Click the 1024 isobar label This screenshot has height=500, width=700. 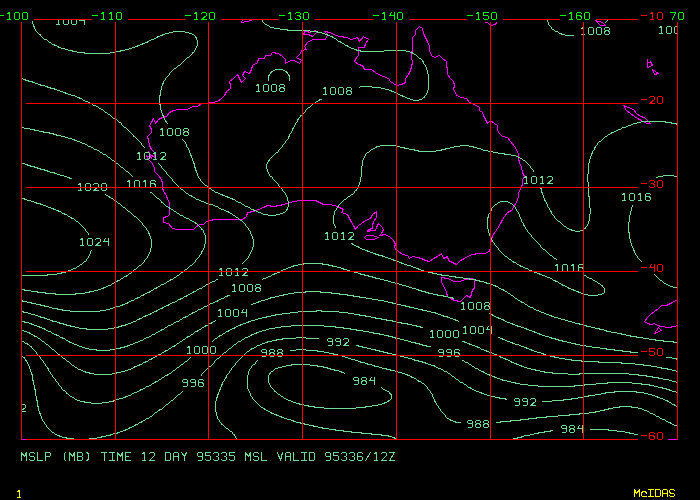tap(94, 242)
